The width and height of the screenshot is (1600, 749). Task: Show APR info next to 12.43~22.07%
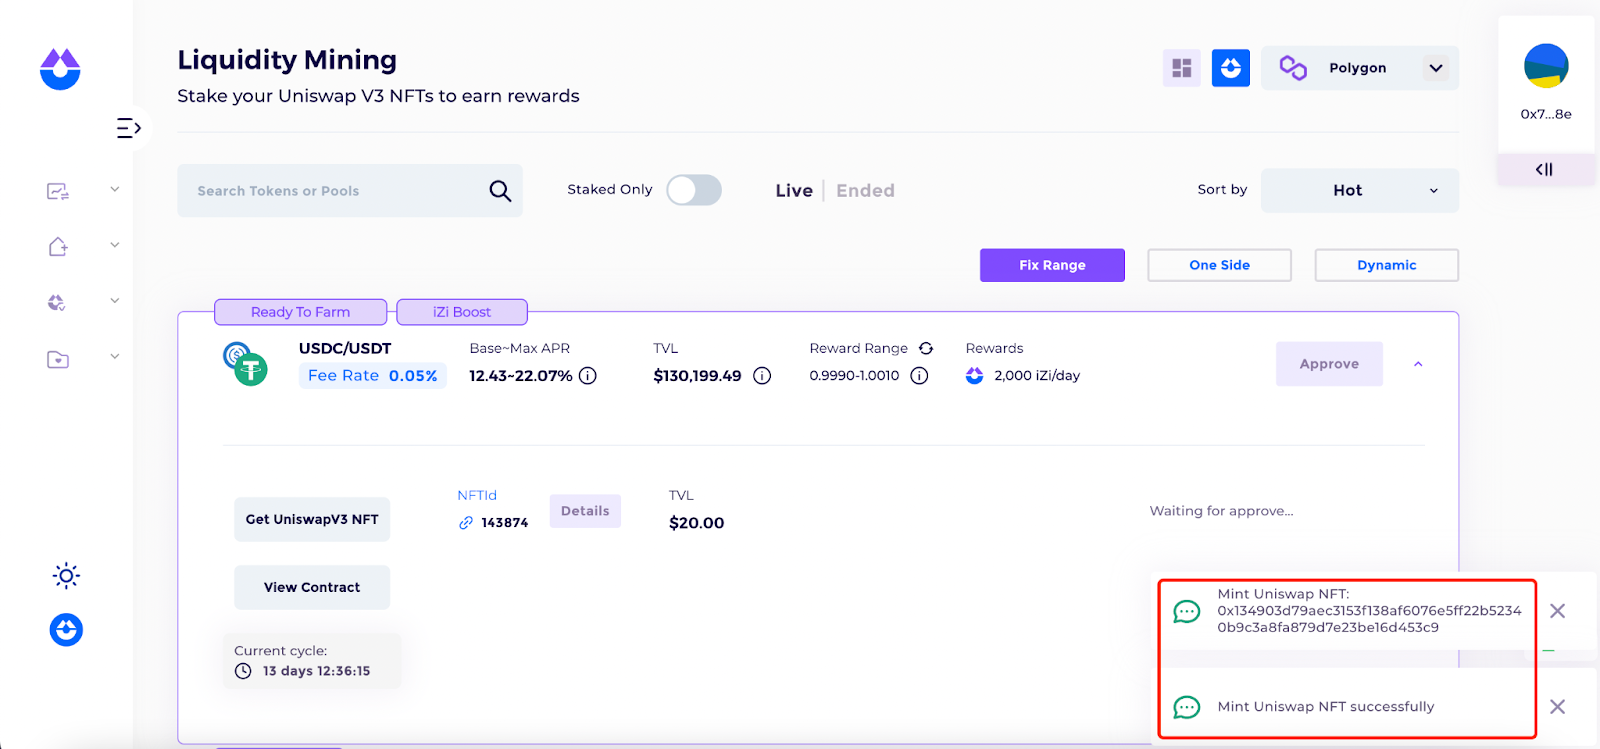[x=588, y=376]
